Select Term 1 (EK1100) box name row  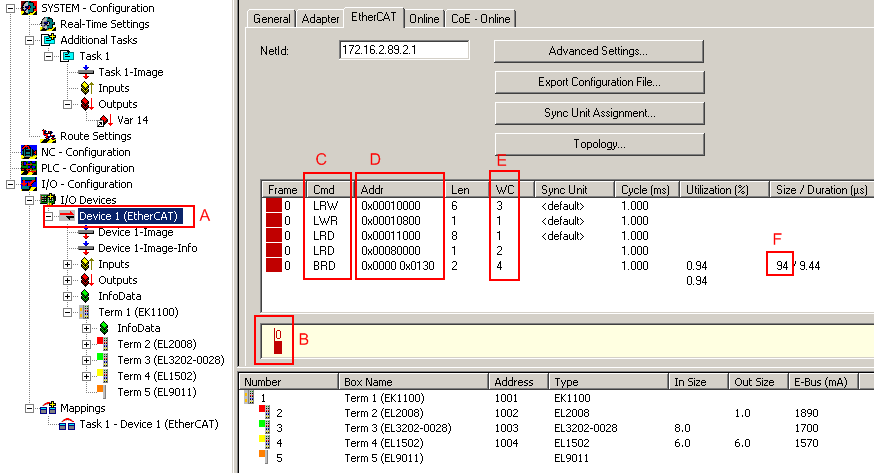pos(384,398)
